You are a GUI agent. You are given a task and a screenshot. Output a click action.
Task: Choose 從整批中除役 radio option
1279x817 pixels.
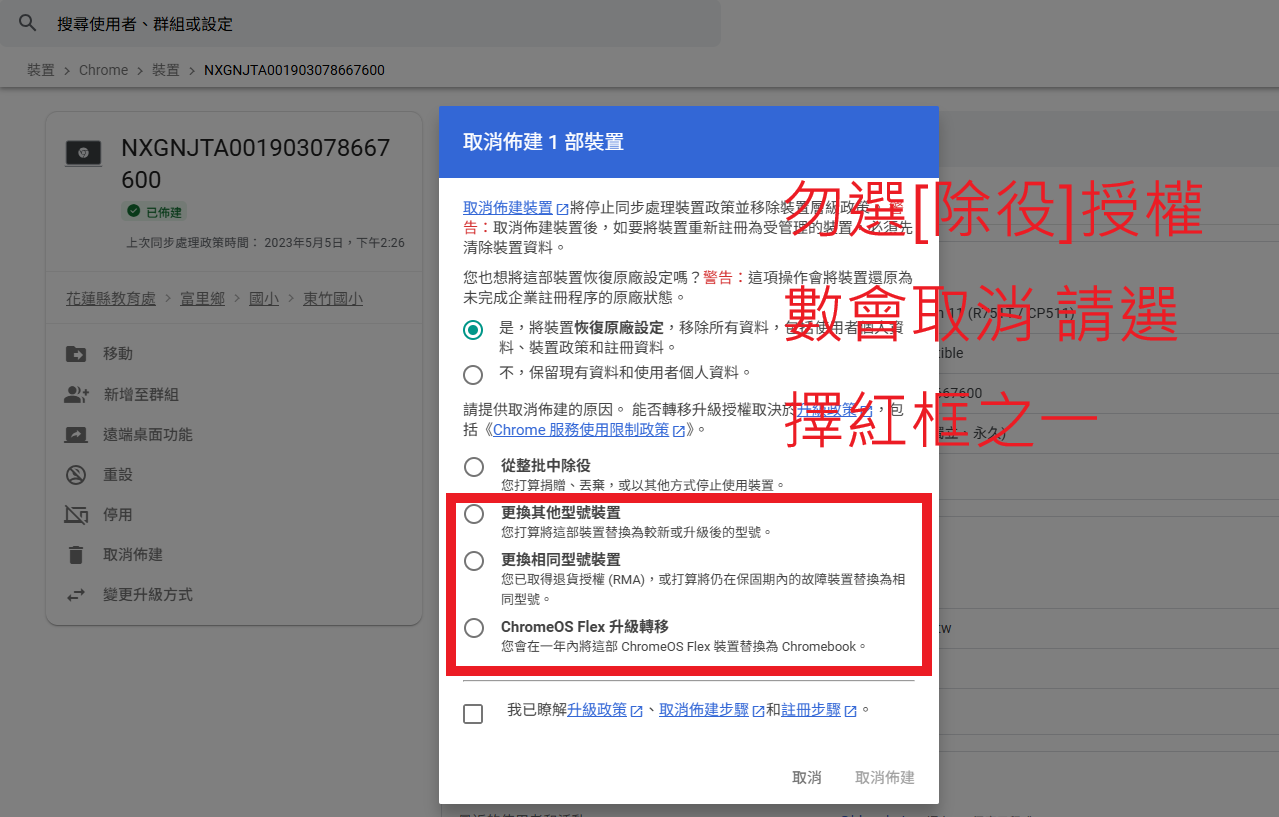(473, 467)
